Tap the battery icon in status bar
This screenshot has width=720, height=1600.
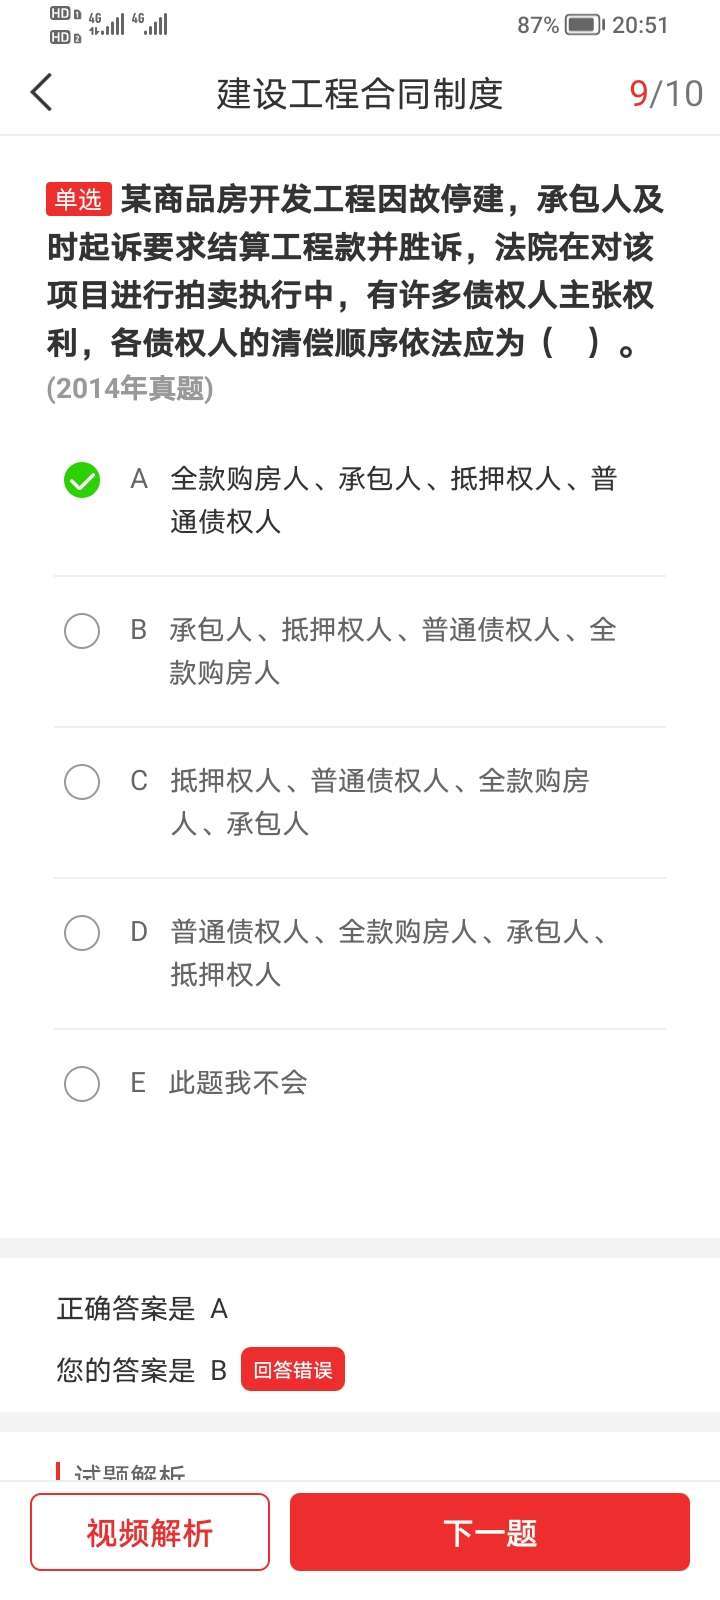pos(583,25)
